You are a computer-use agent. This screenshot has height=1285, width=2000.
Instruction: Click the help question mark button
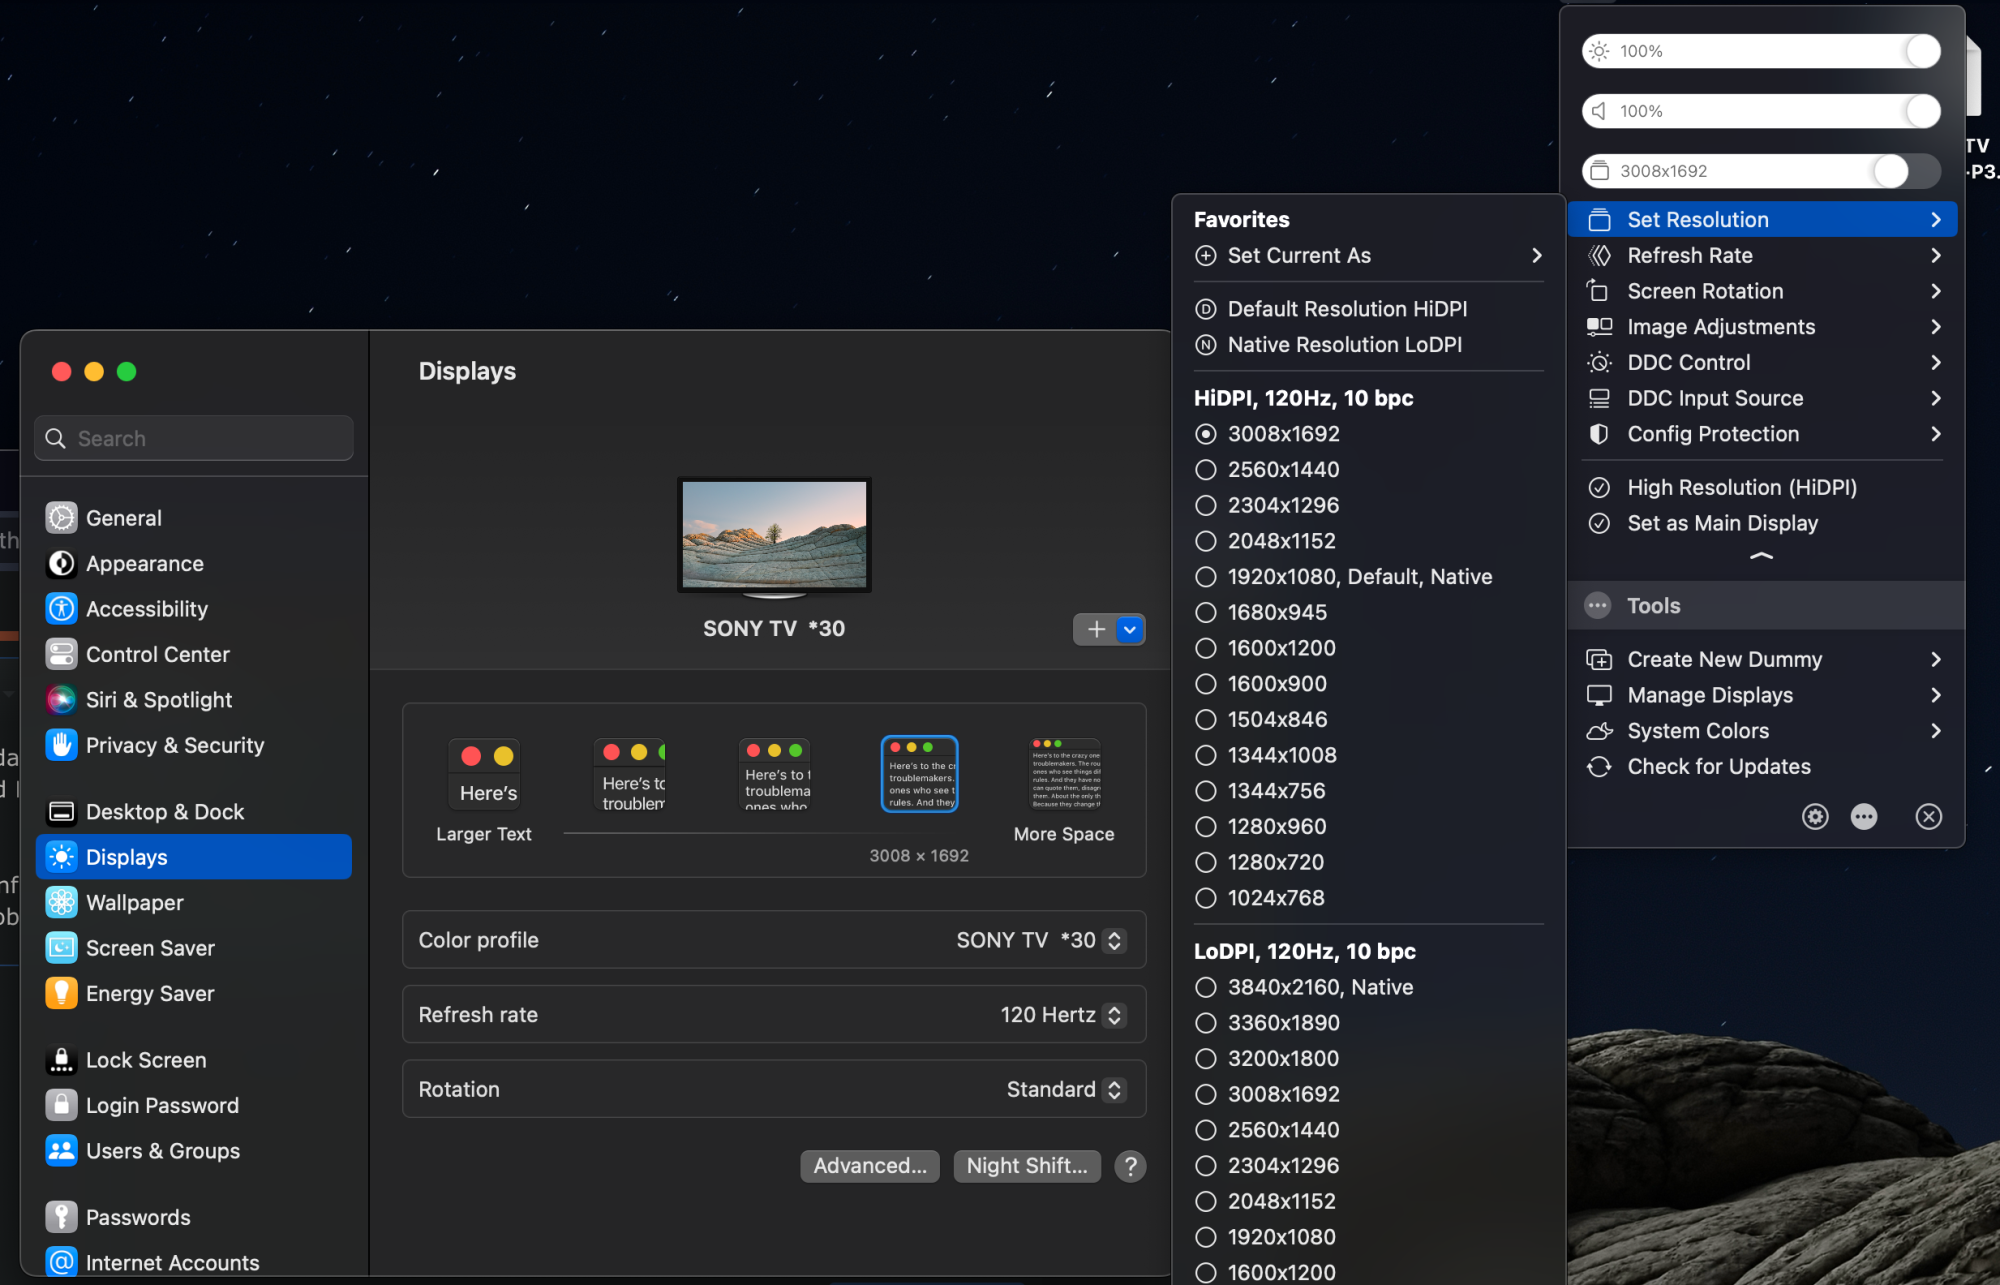1130,1166
